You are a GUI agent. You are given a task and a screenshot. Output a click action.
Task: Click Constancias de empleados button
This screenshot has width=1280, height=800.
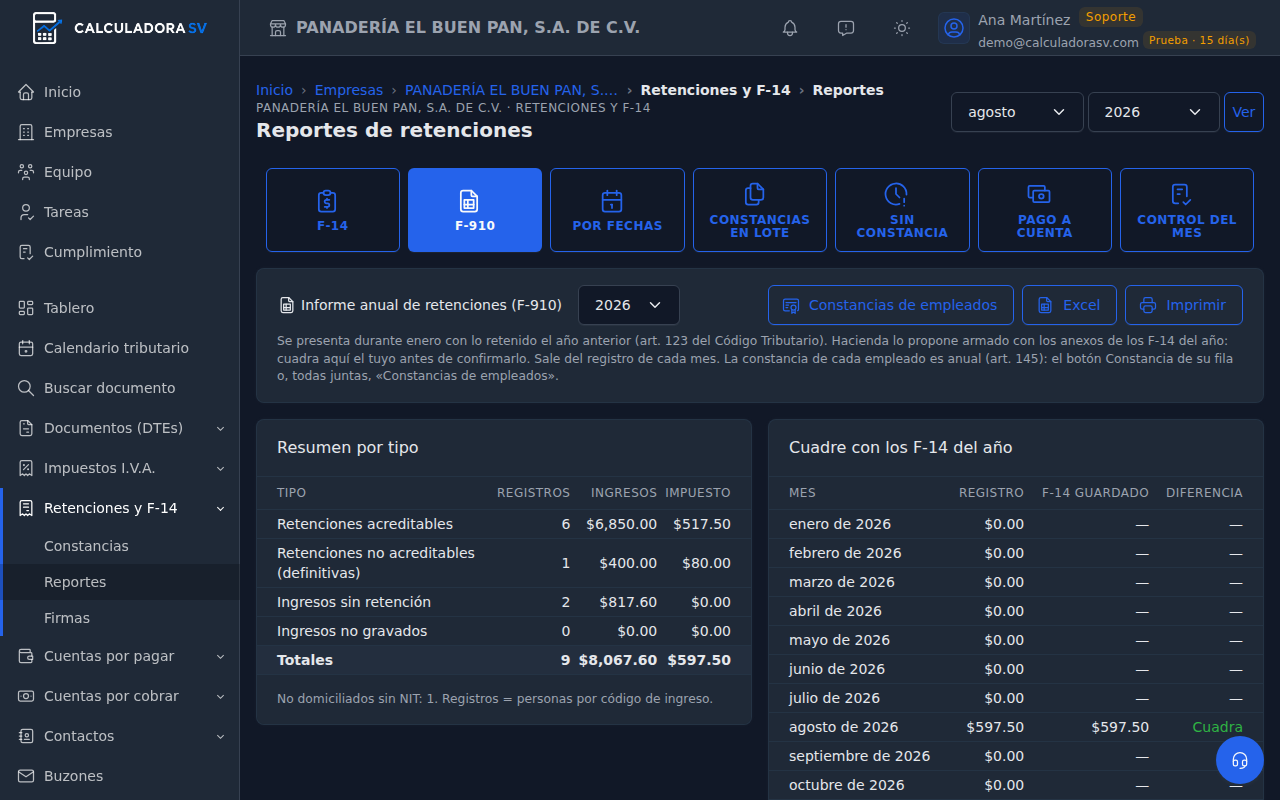891,305
